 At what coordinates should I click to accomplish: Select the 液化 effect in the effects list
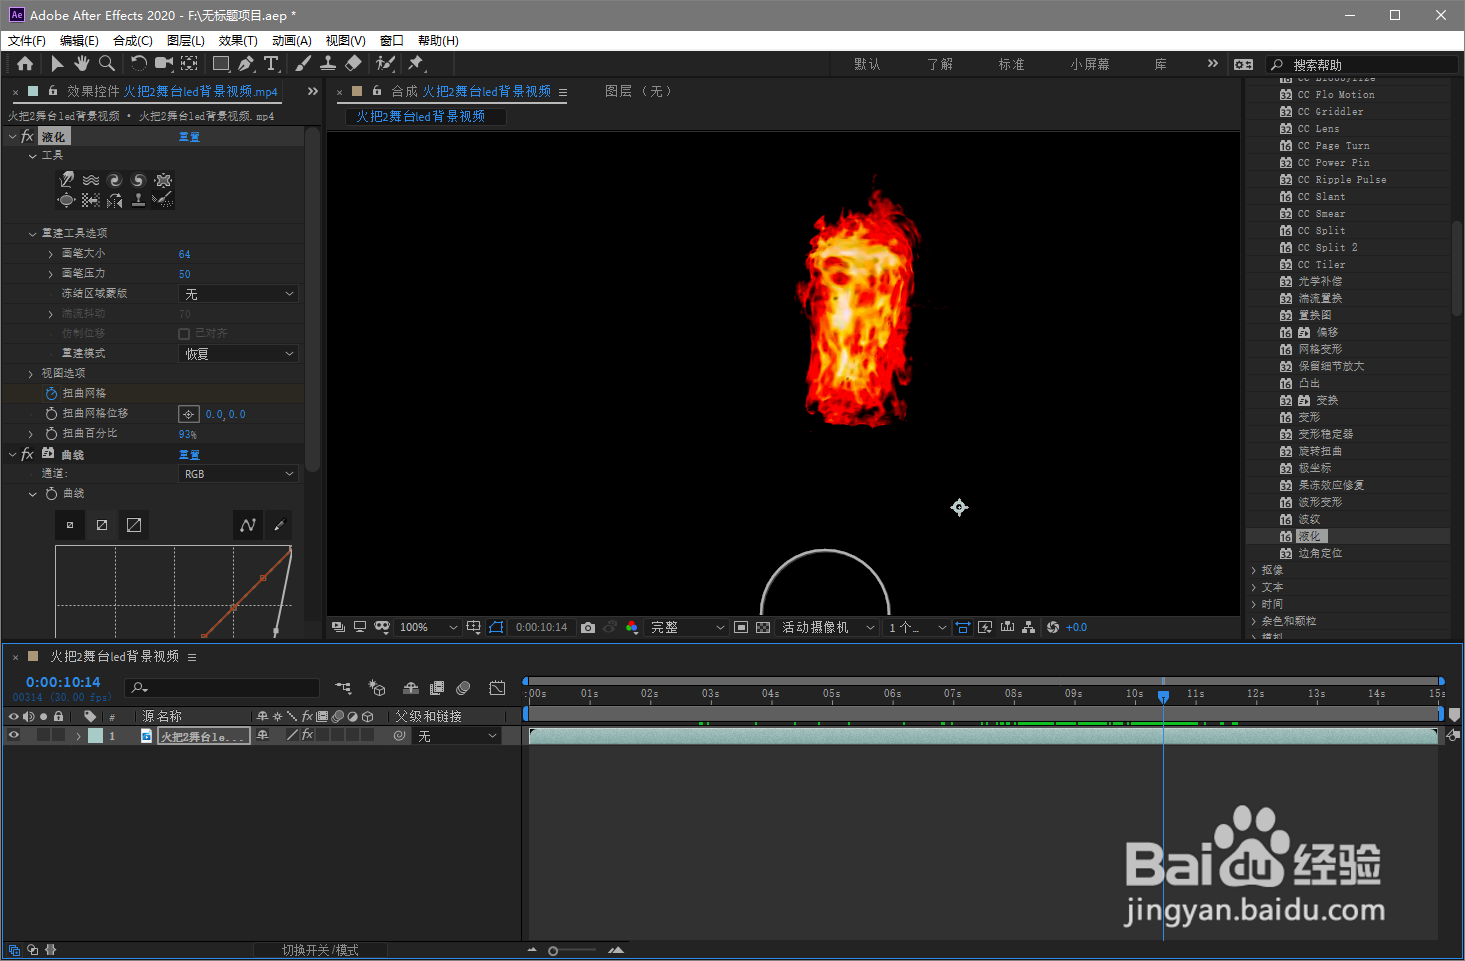pos(1309,536)
